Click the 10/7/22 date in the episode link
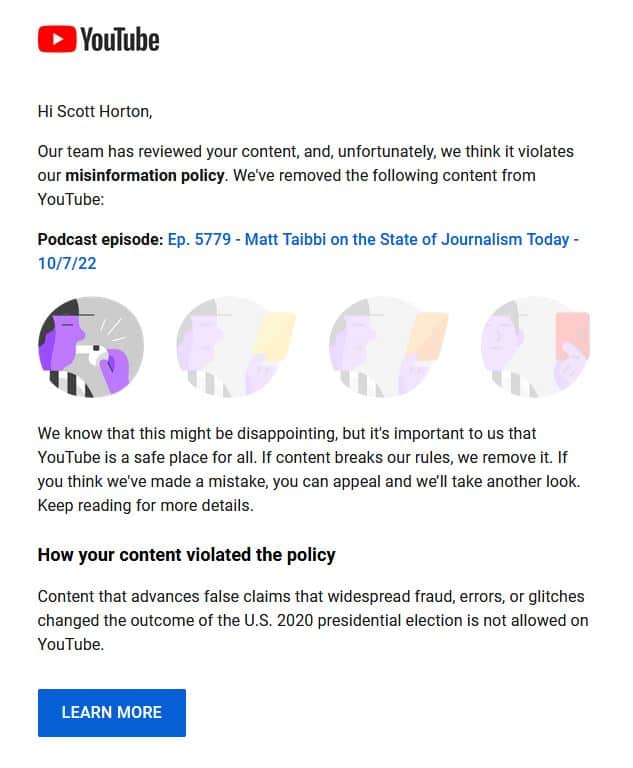 [x=67, y=264]
